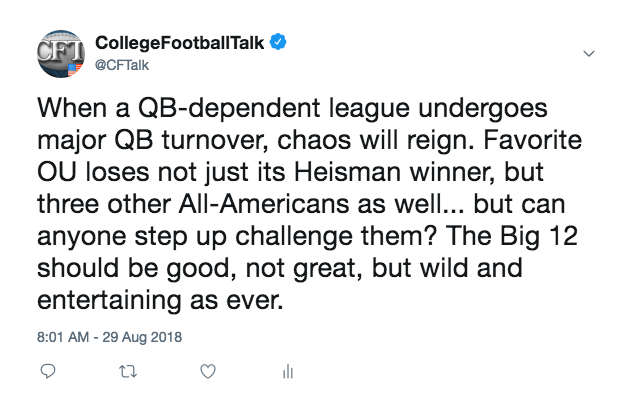Click the 29 Aug 2018 date
Viewport: 635px width, 406px height.
click(142, 337)
